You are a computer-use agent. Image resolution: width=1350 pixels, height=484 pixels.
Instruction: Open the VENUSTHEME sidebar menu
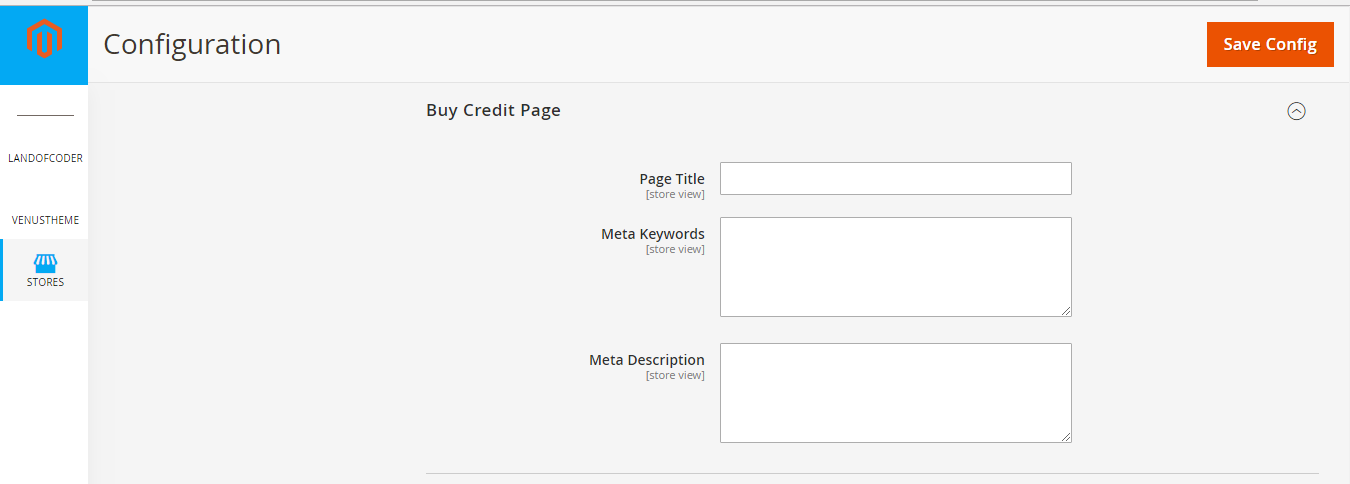[45, 220]
